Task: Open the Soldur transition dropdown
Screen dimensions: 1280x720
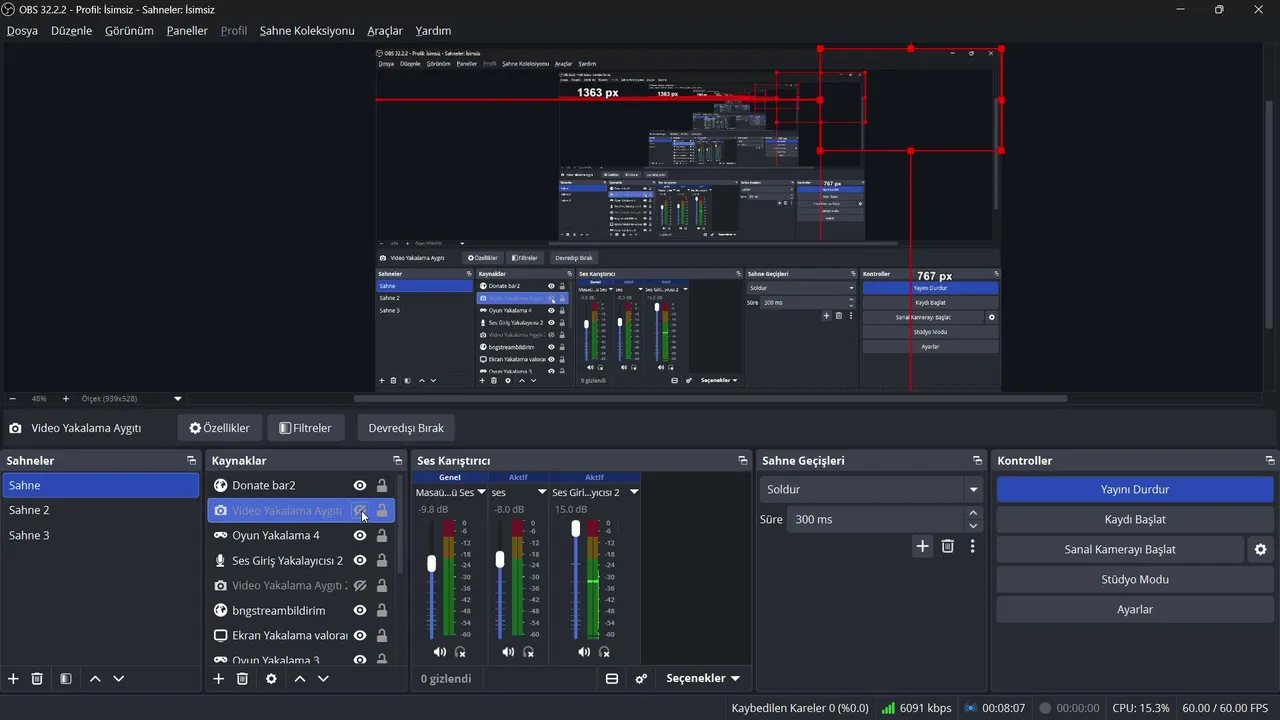Action: [x=872, y=490]
